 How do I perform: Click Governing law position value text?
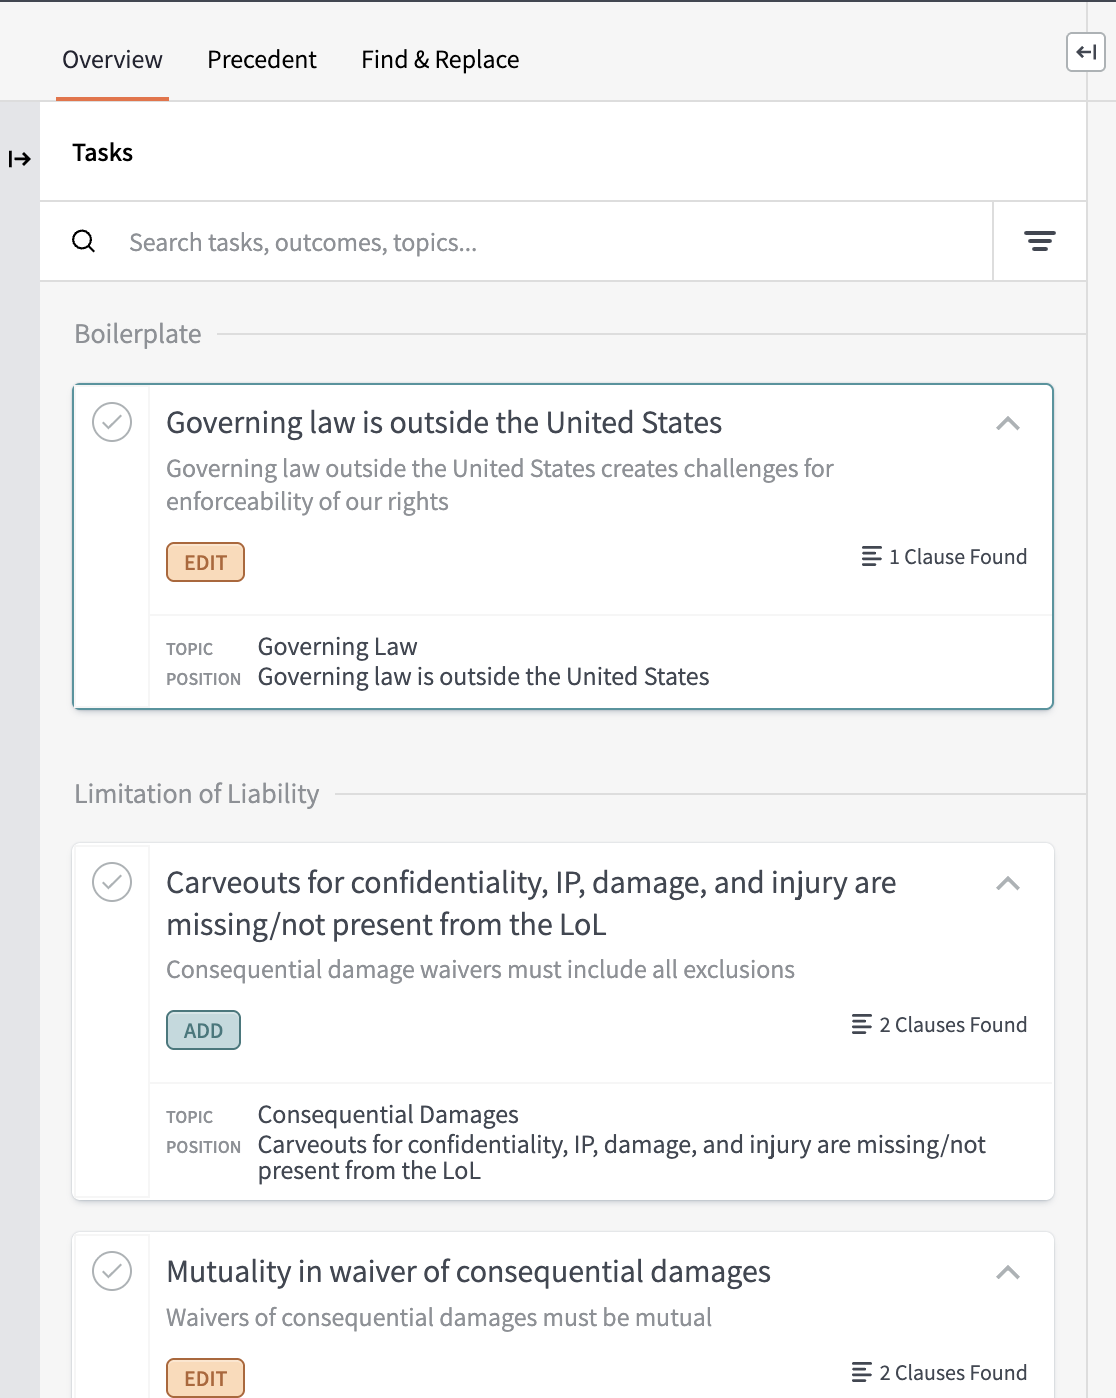(483, 677)
